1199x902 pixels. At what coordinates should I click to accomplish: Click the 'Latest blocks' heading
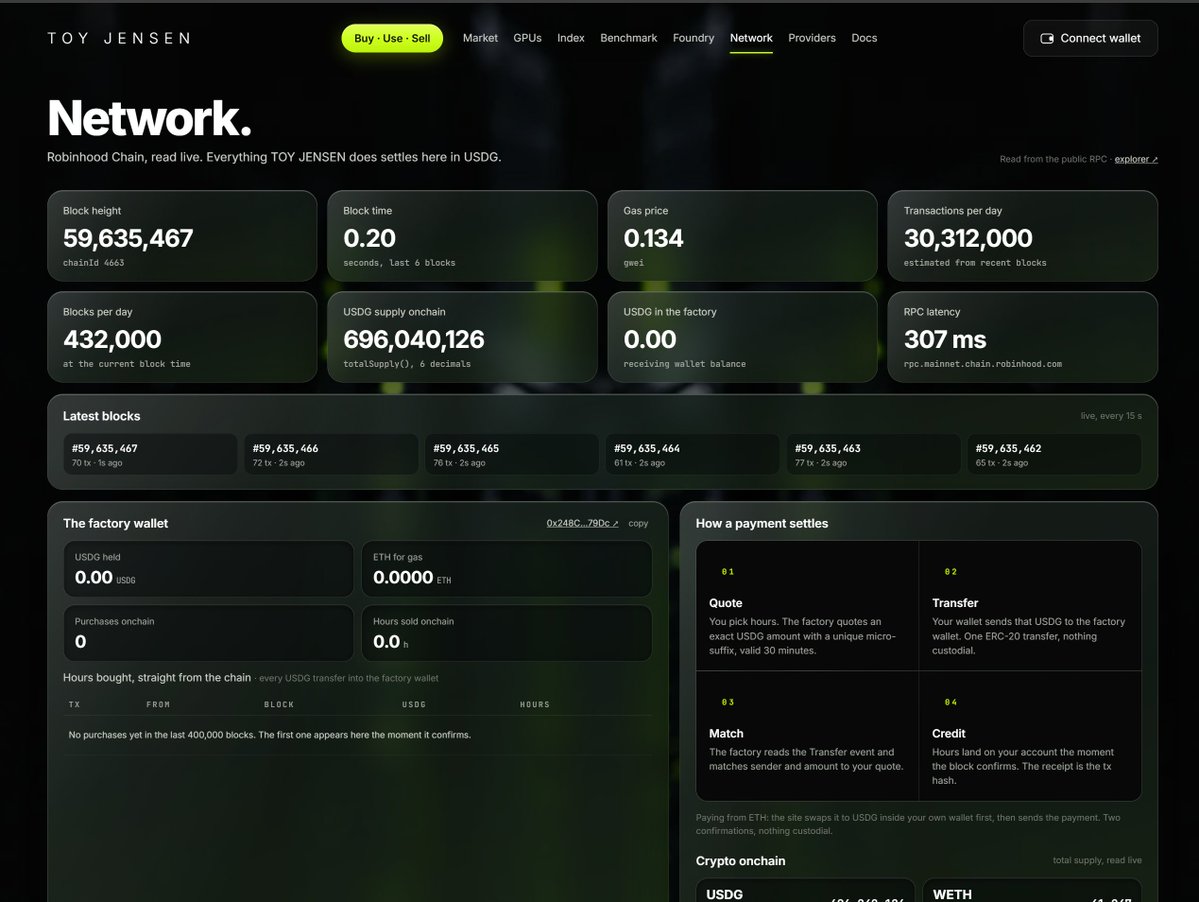click(x=102, y=416)
